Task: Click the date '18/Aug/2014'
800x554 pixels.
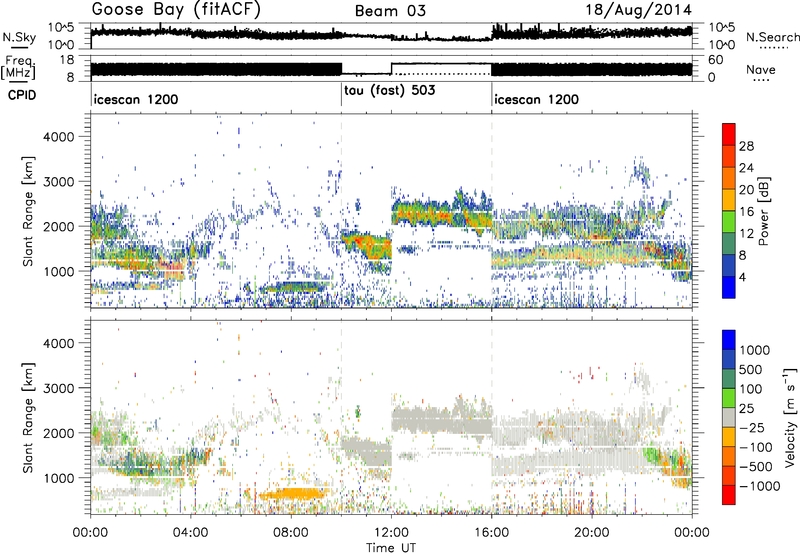Action: [x=639, y=10]
